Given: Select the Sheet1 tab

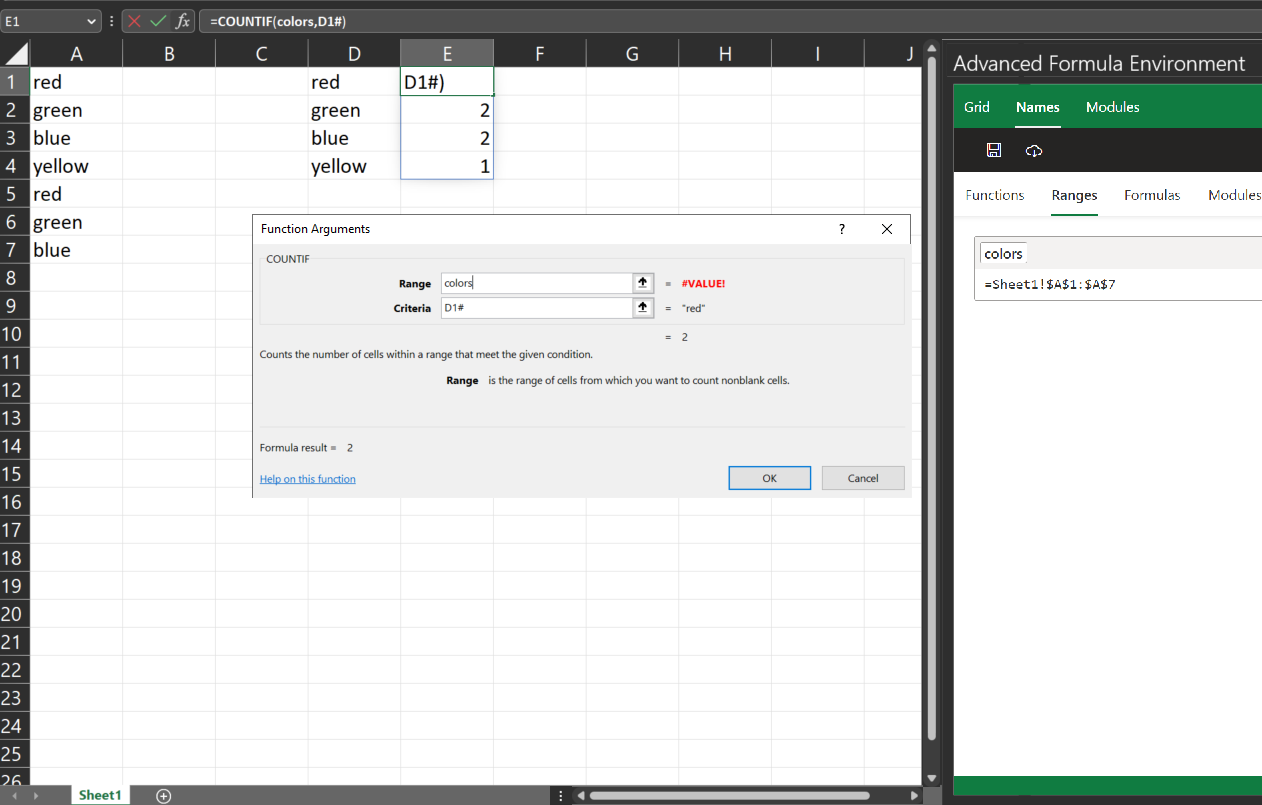Looking at the screenshot, I should (100, 794).
